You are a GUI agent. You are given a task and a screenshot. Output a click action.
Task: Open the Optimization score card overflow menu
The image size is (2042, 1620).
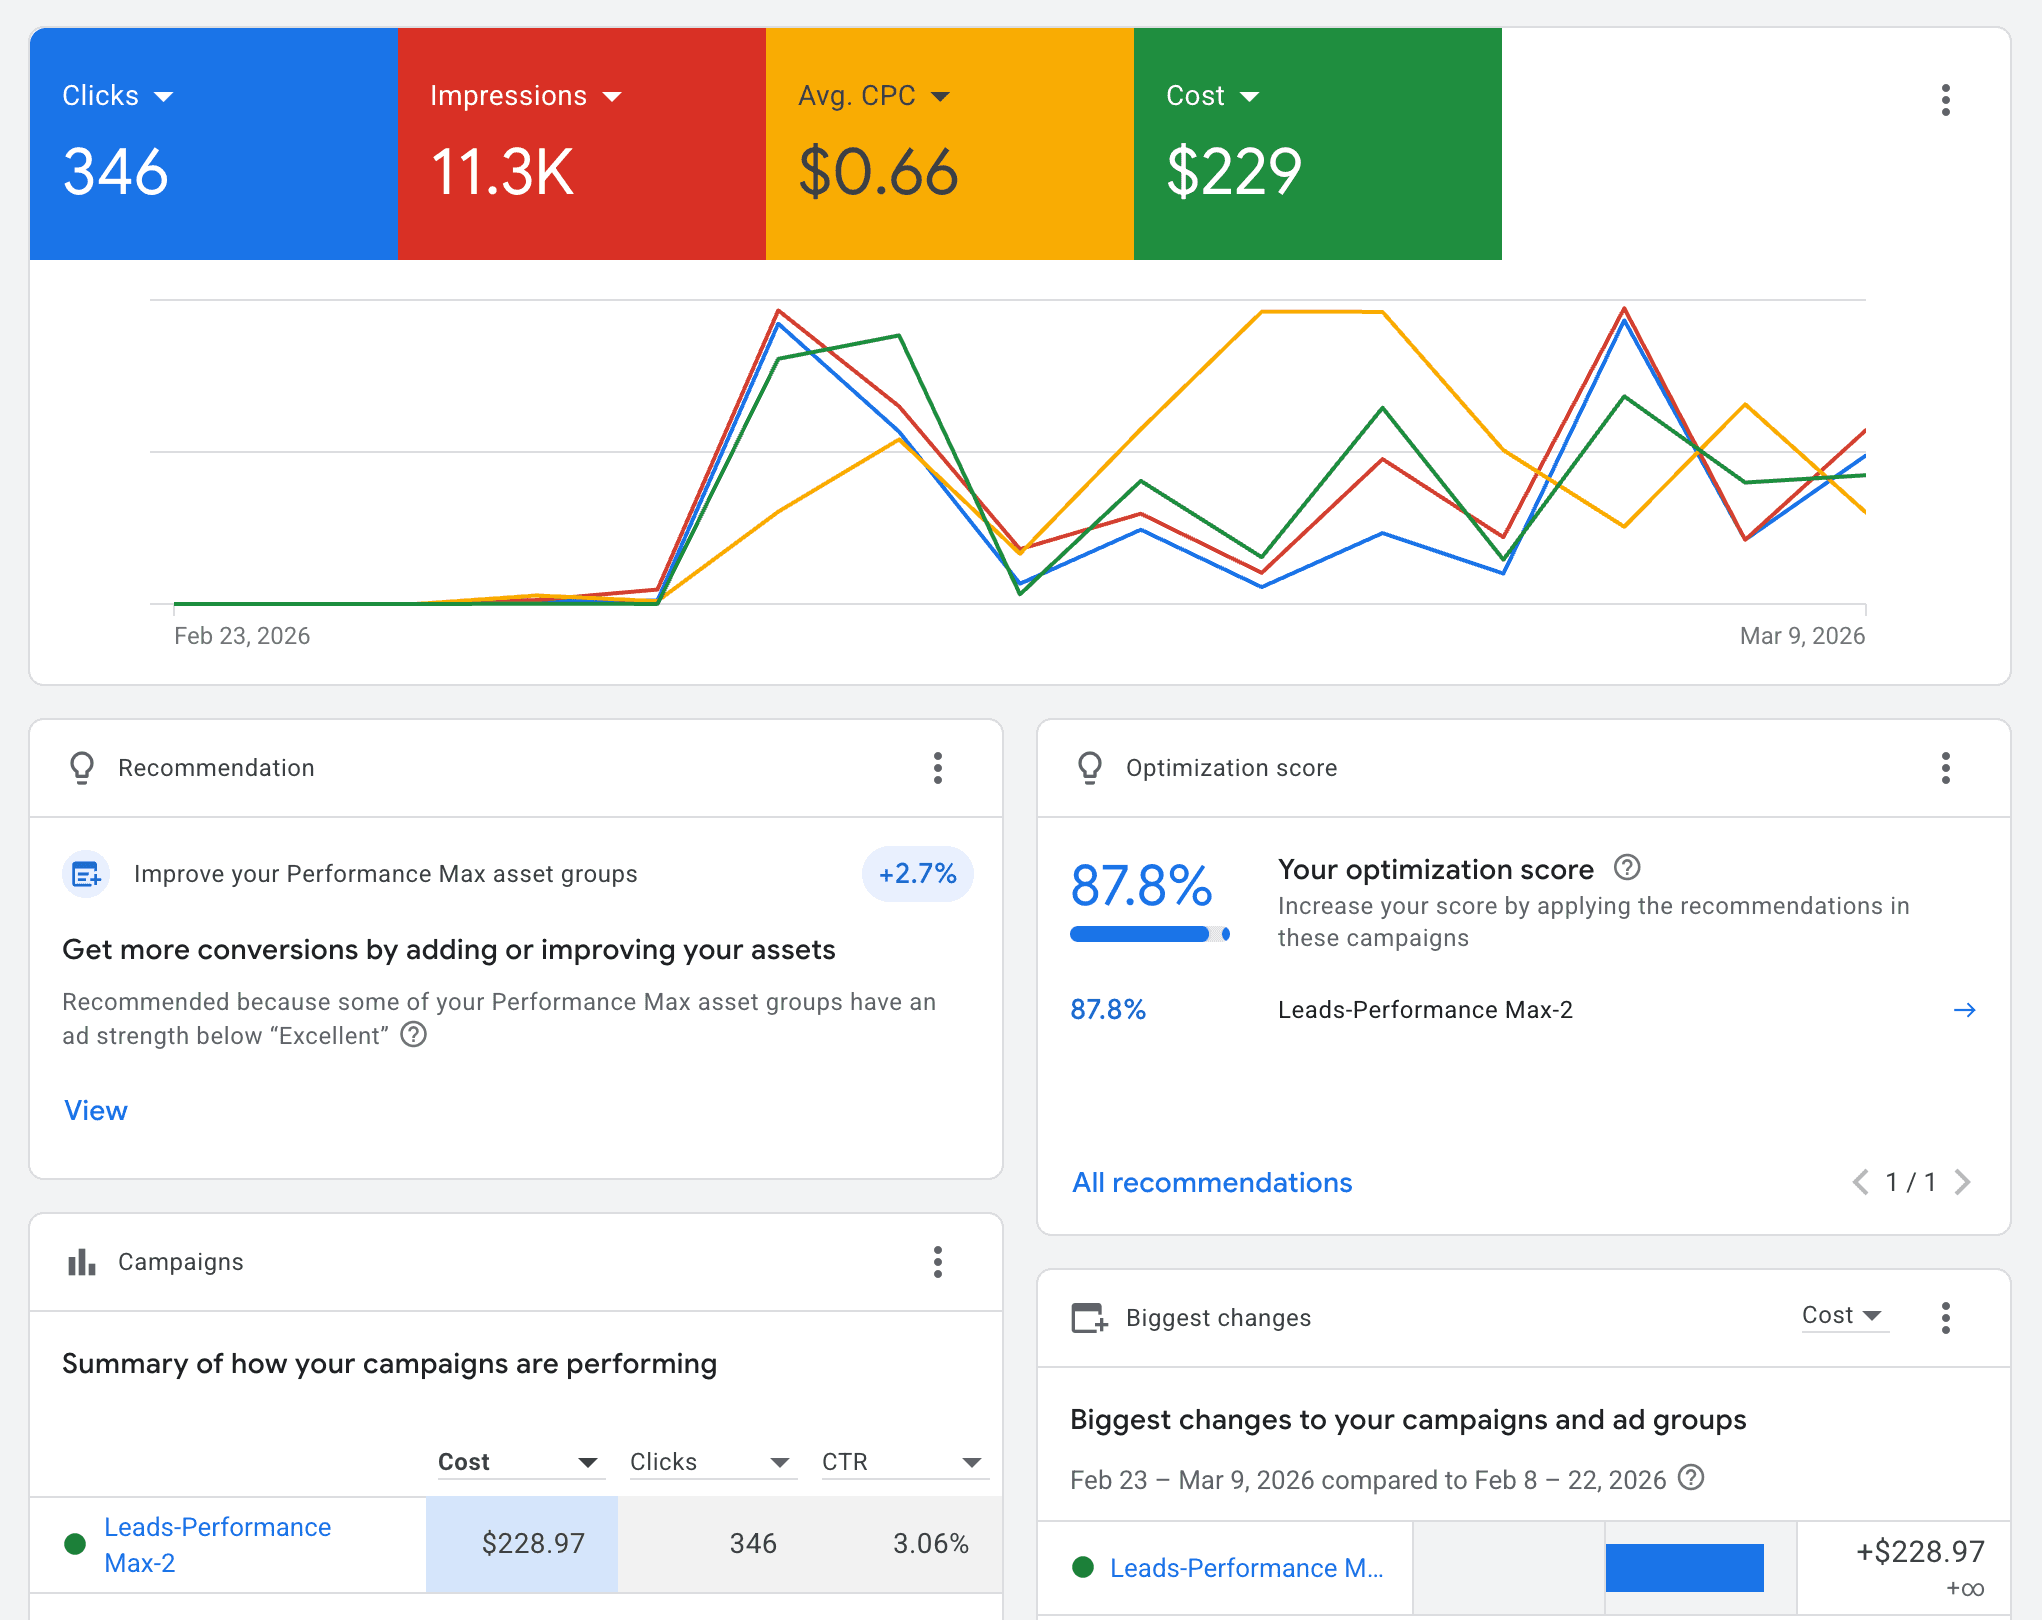1946,768
